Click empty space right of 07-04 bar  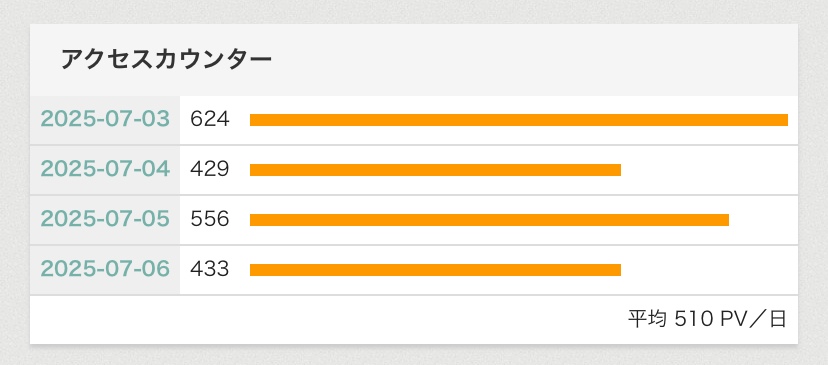[708, 170]
